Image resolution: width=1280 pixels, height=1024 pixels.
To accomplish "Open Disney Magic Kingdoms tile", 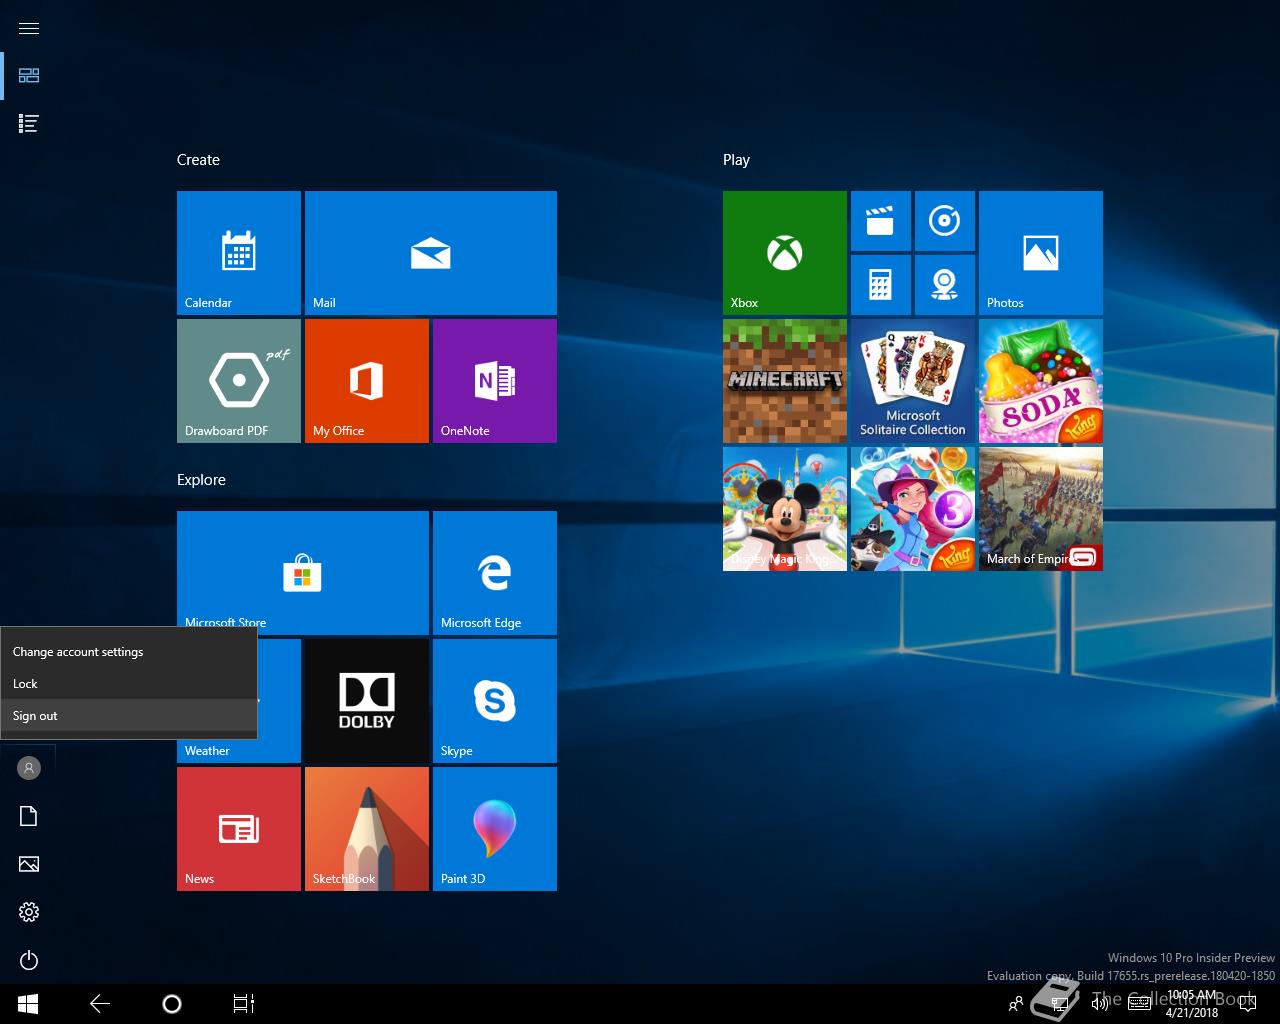I will 785,509.
